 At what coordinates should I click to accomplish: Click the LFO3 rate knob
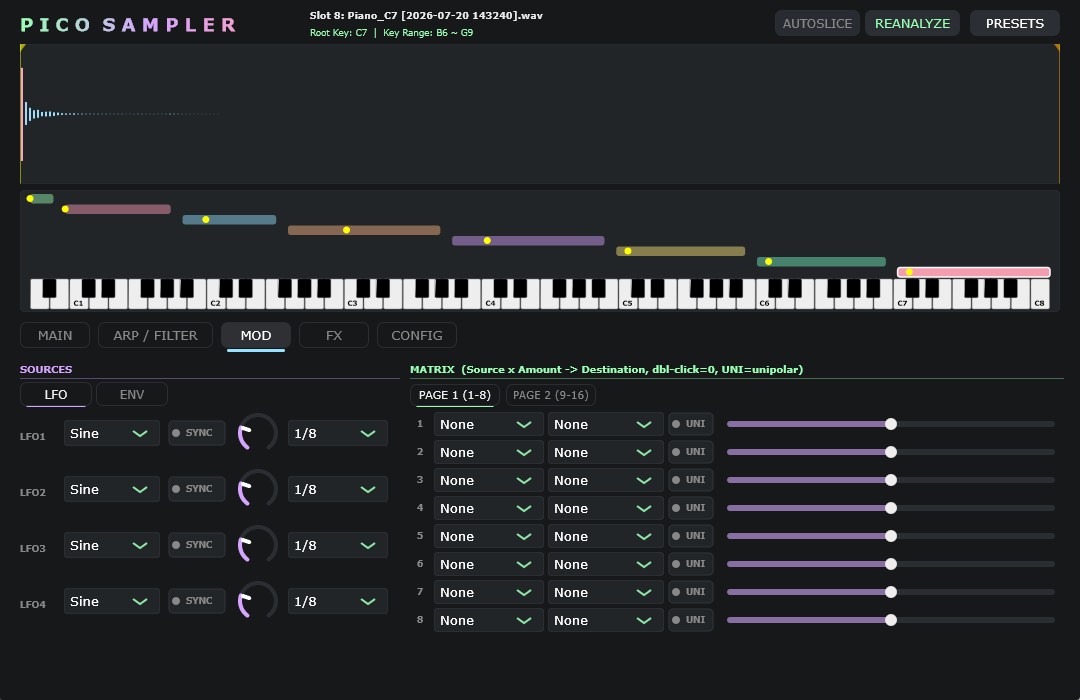257,545
